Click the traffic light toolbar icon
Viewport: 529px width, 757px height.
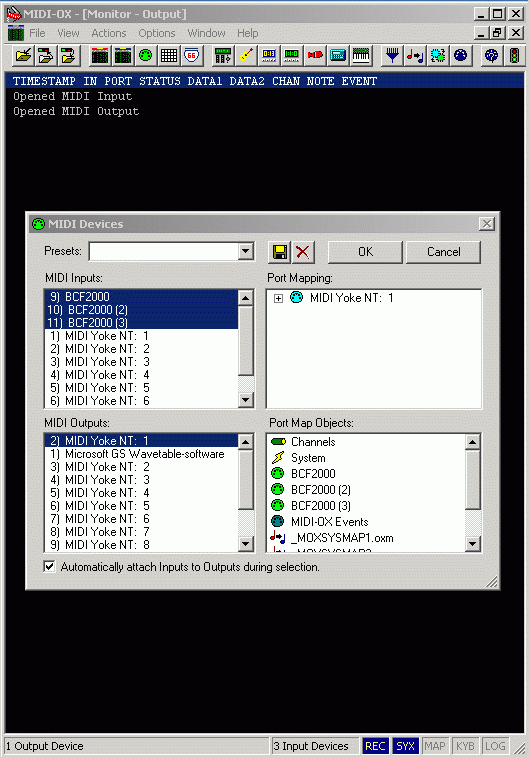click(x=514, y=56)
